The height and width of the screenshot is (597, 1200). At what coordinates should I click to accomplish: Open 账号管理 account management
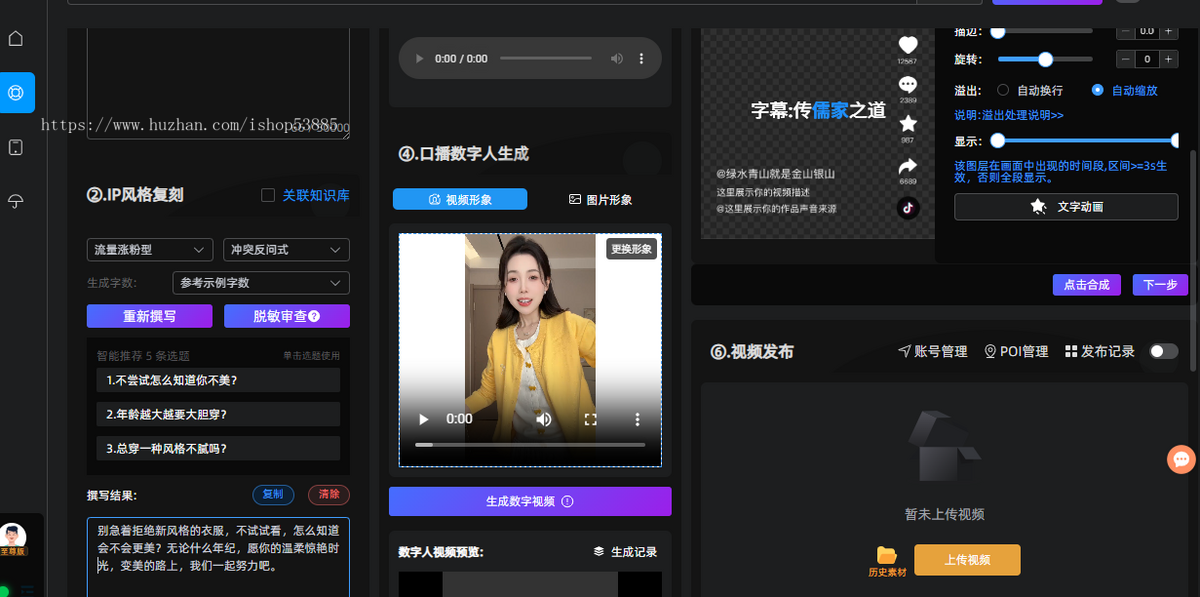tap(933, 351)
